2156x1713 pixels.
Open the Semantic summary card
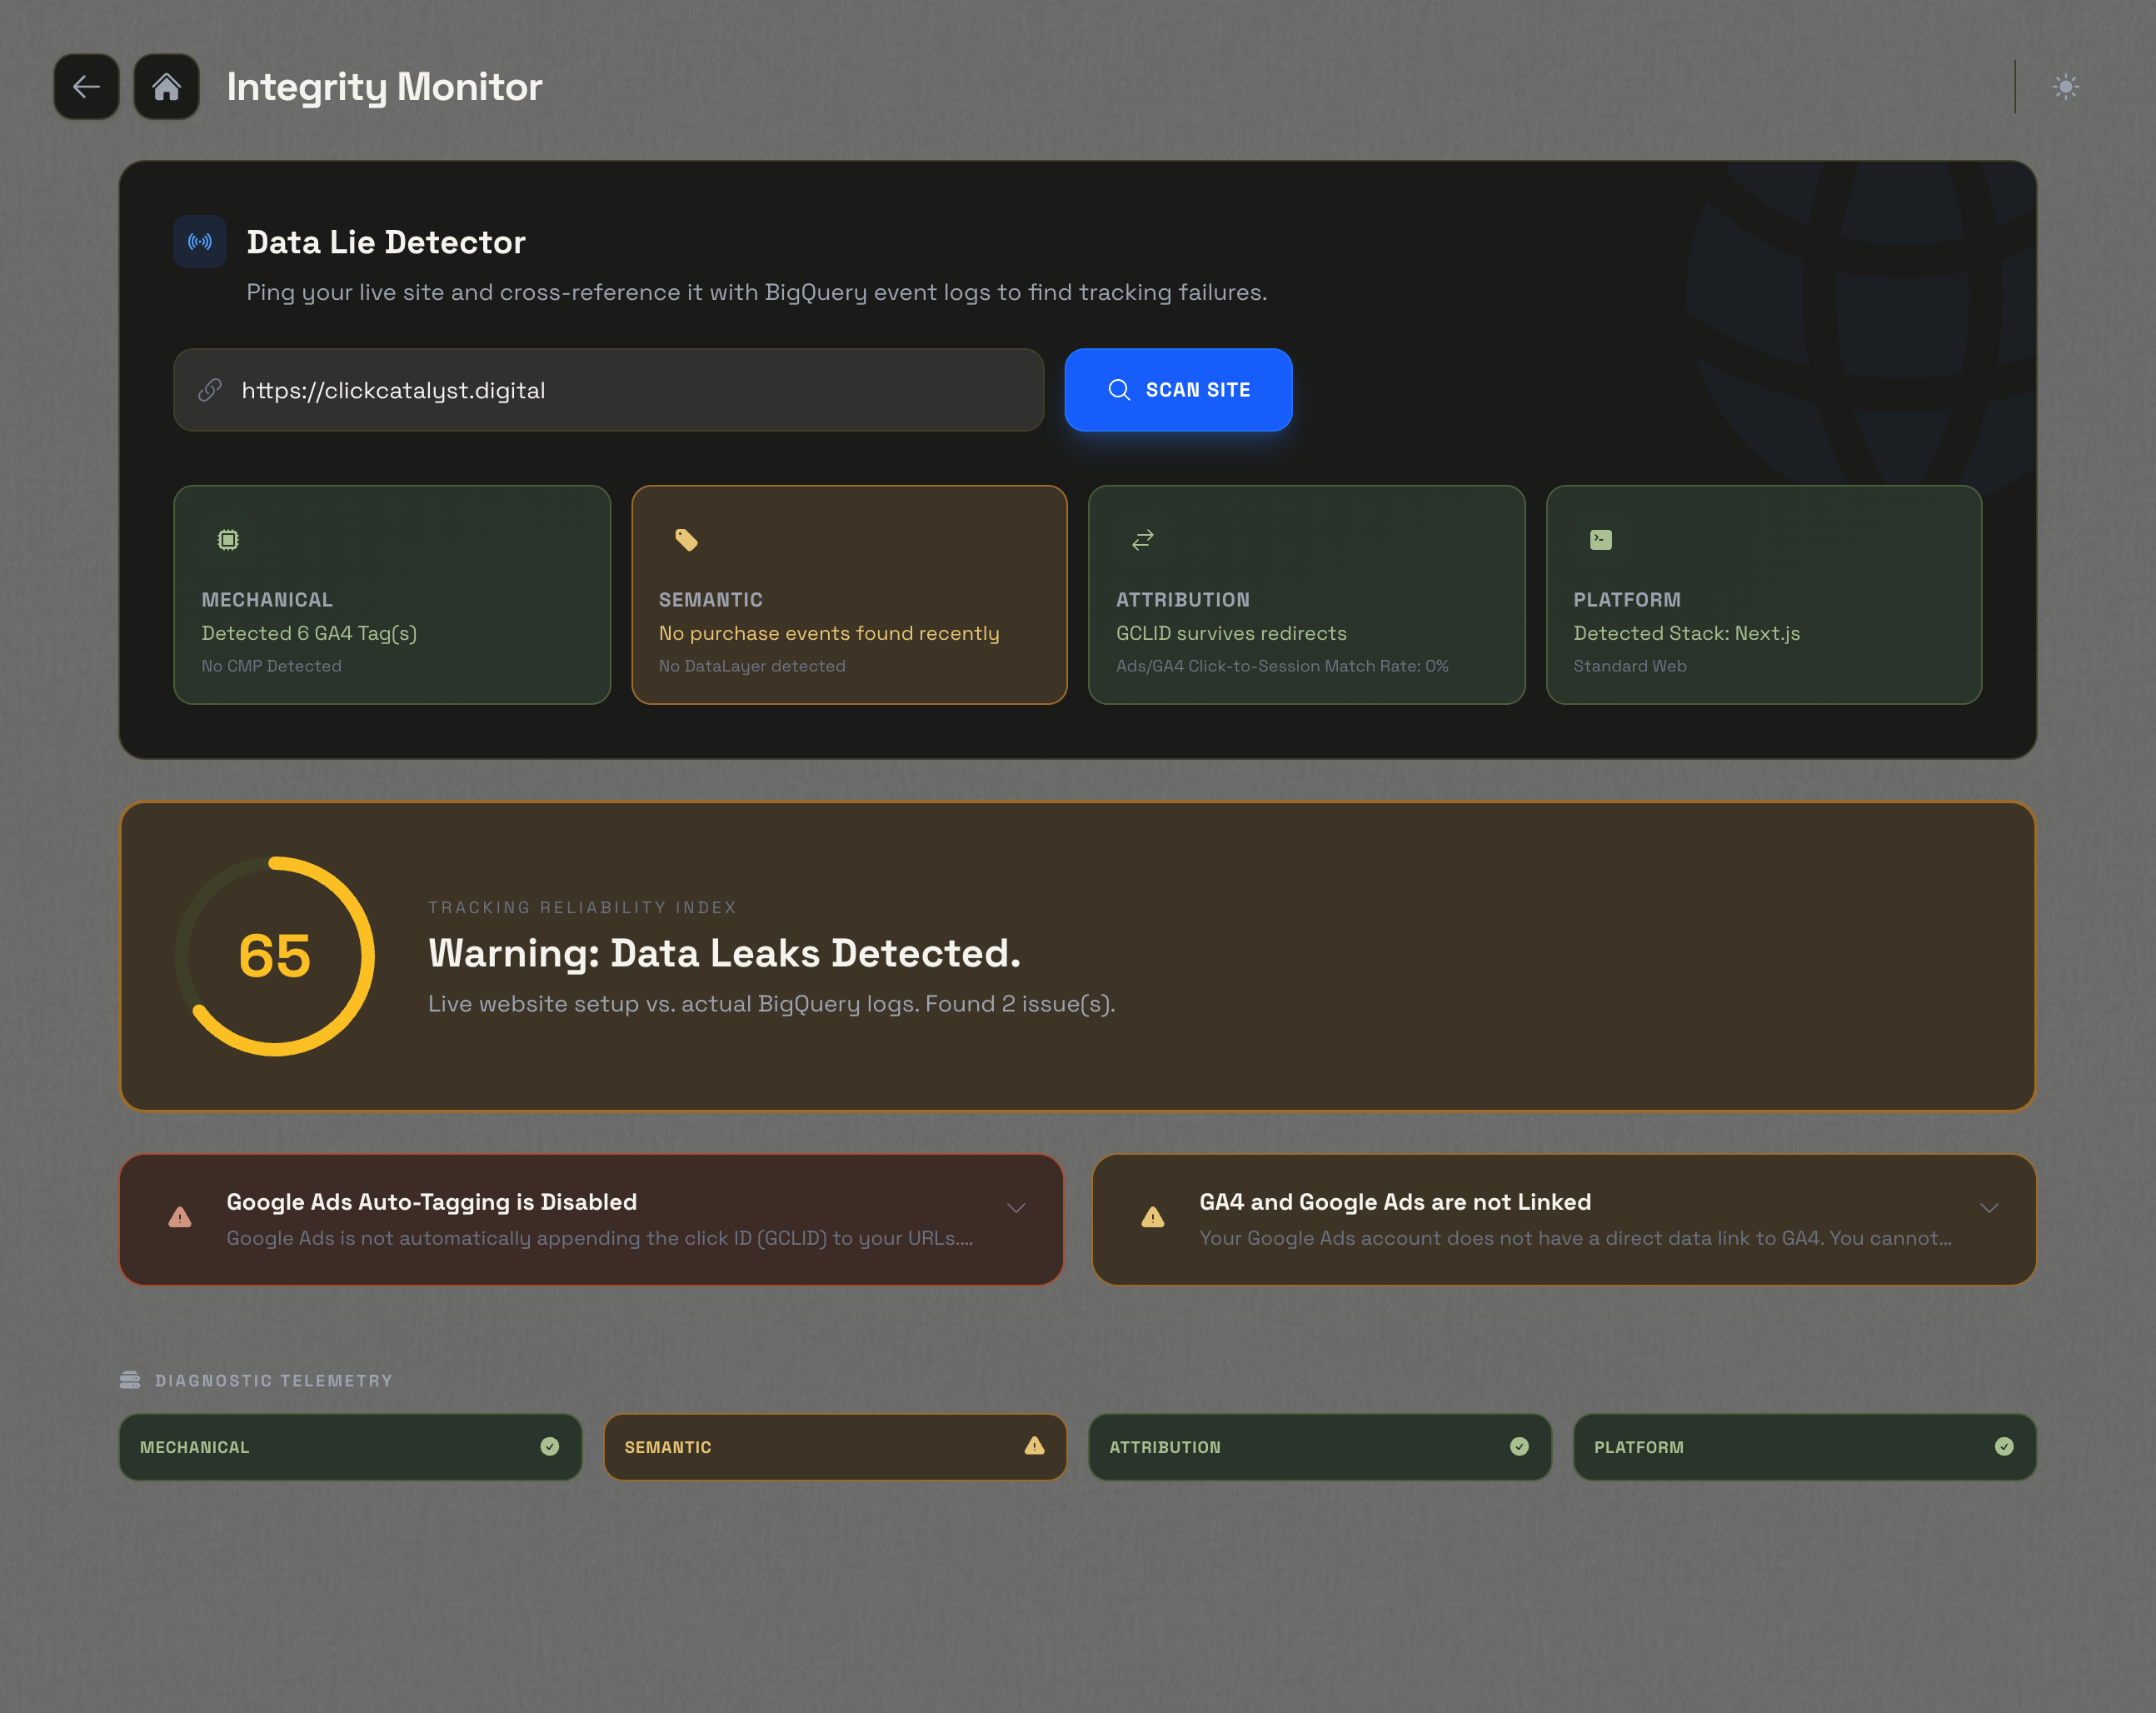coord(849,595)
